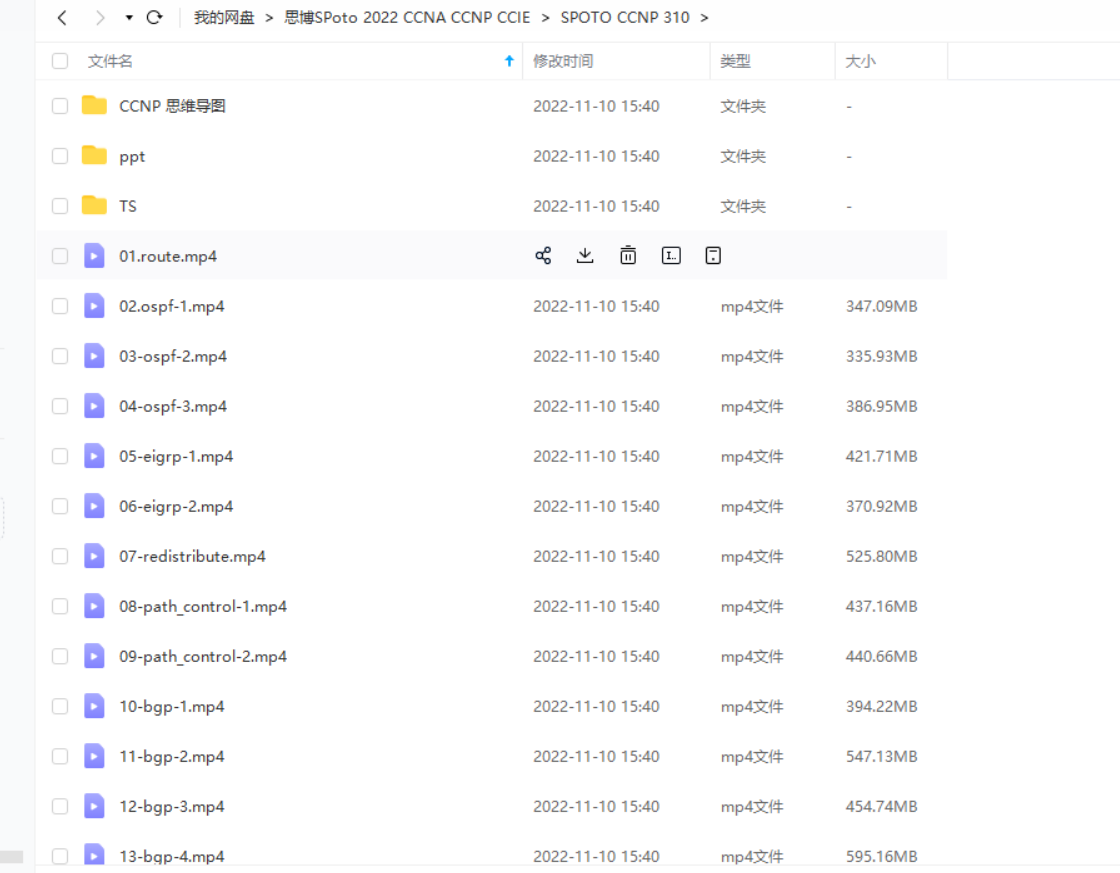The image size is (1120, 873).
Task: Select file name 05-eigrp-1.mp4
Action: pyautogui.click(x=176, y=457)
